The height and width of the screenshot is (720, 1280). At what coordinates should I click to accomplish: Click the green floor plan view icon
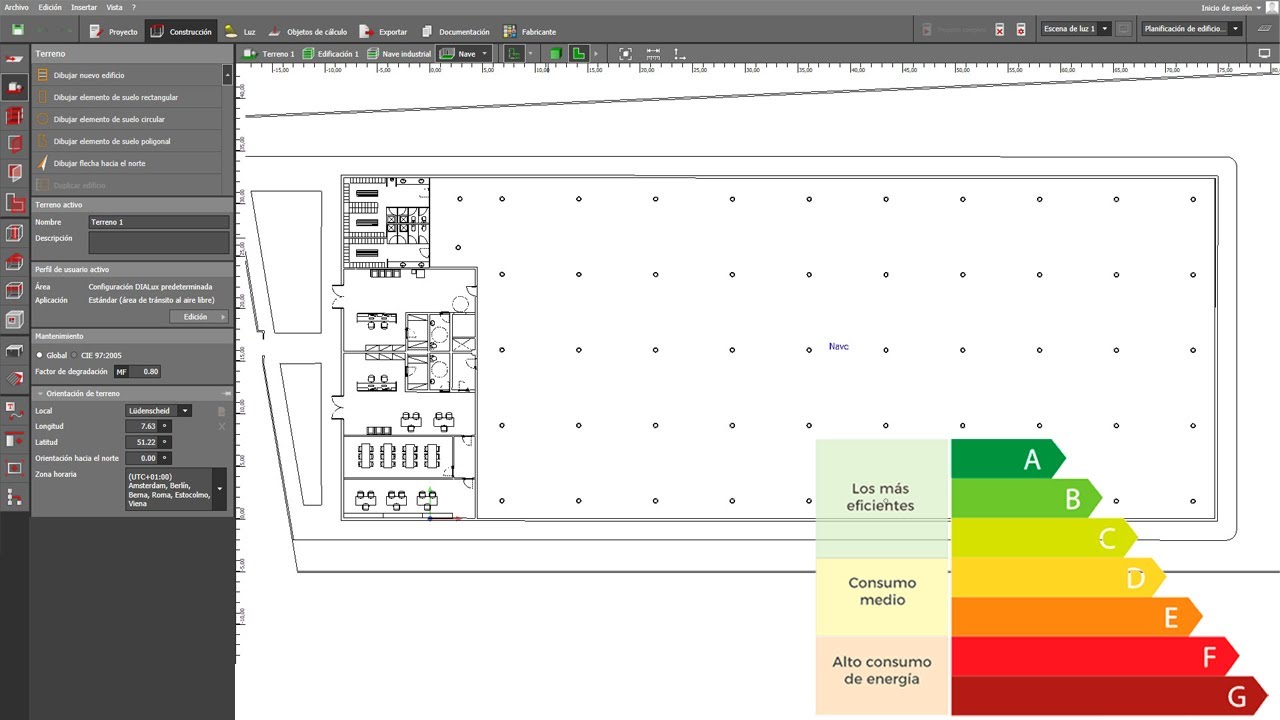(x=513, y=53)
